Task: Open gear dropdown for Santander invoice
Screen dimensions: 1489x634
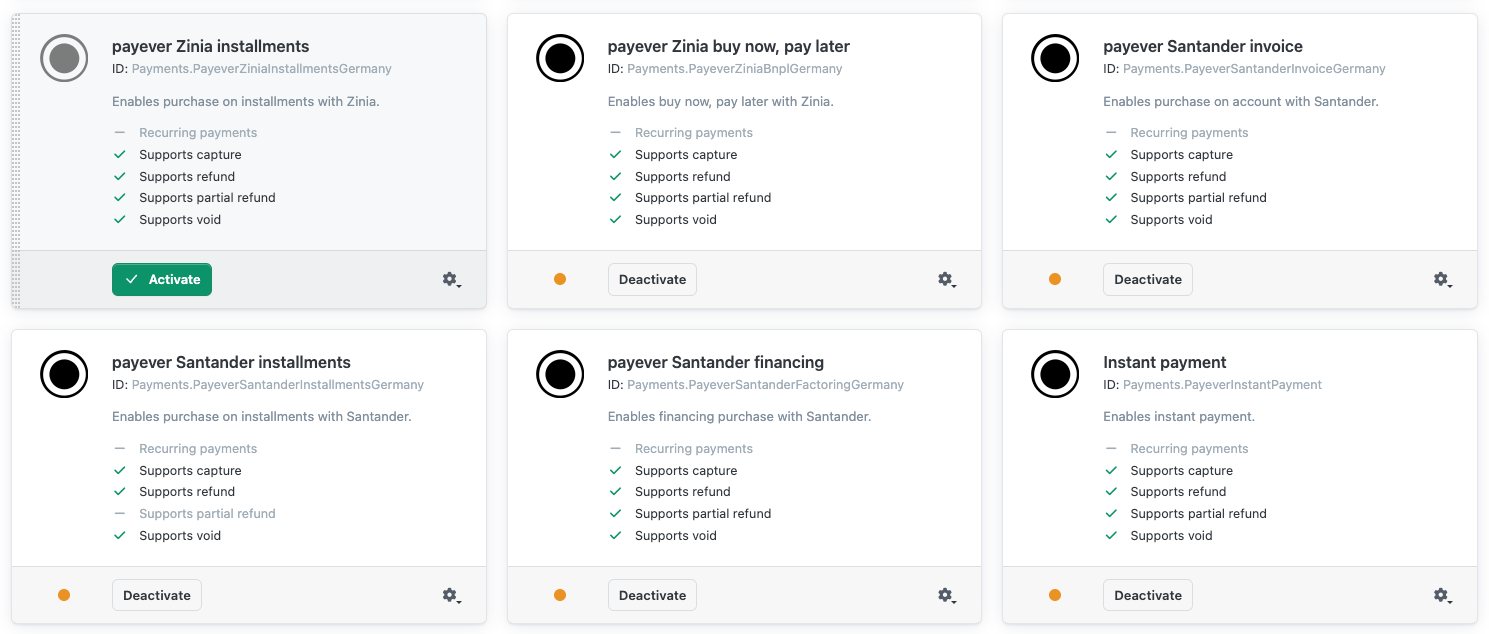Action: [1443, 280]
